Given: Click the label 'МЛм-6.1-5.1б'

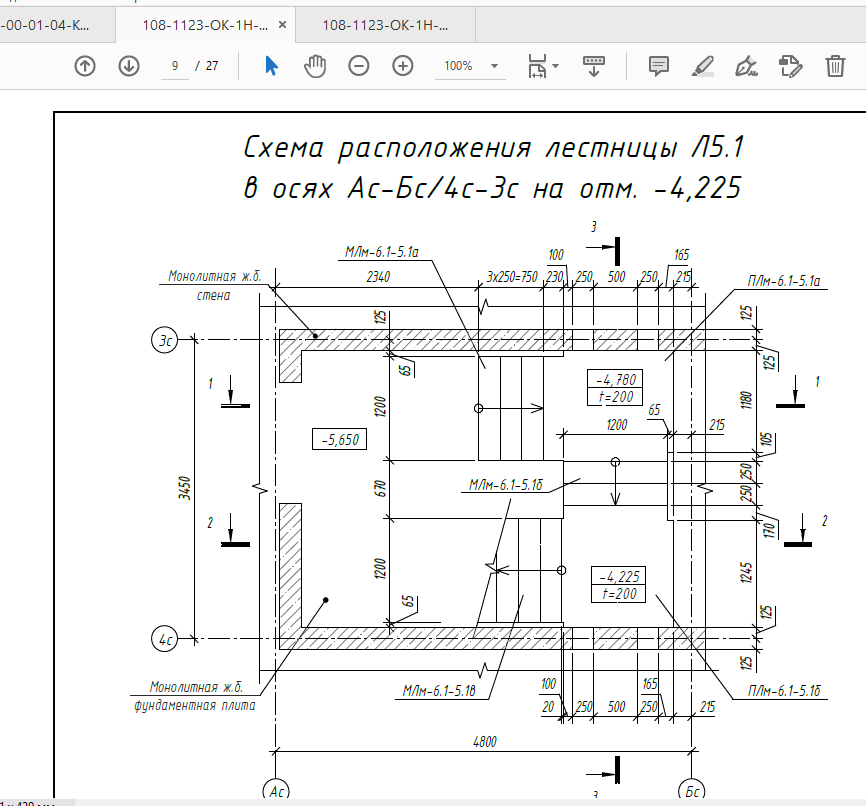Looking at the screenshot, I should [x=505, y=484].
